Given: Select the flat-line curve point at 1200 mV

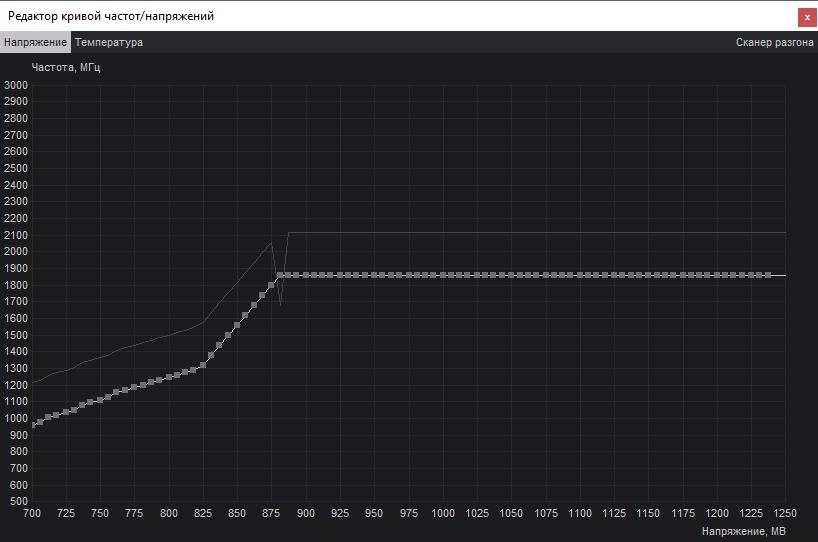Looking at the screenshot, I should click(717, 275).
